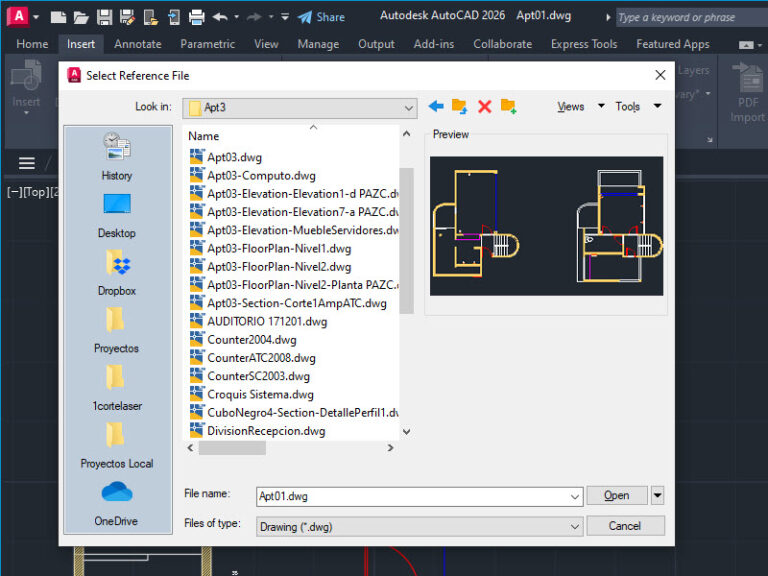Click the drawing preview thumbnail

(x=546, y=226)
